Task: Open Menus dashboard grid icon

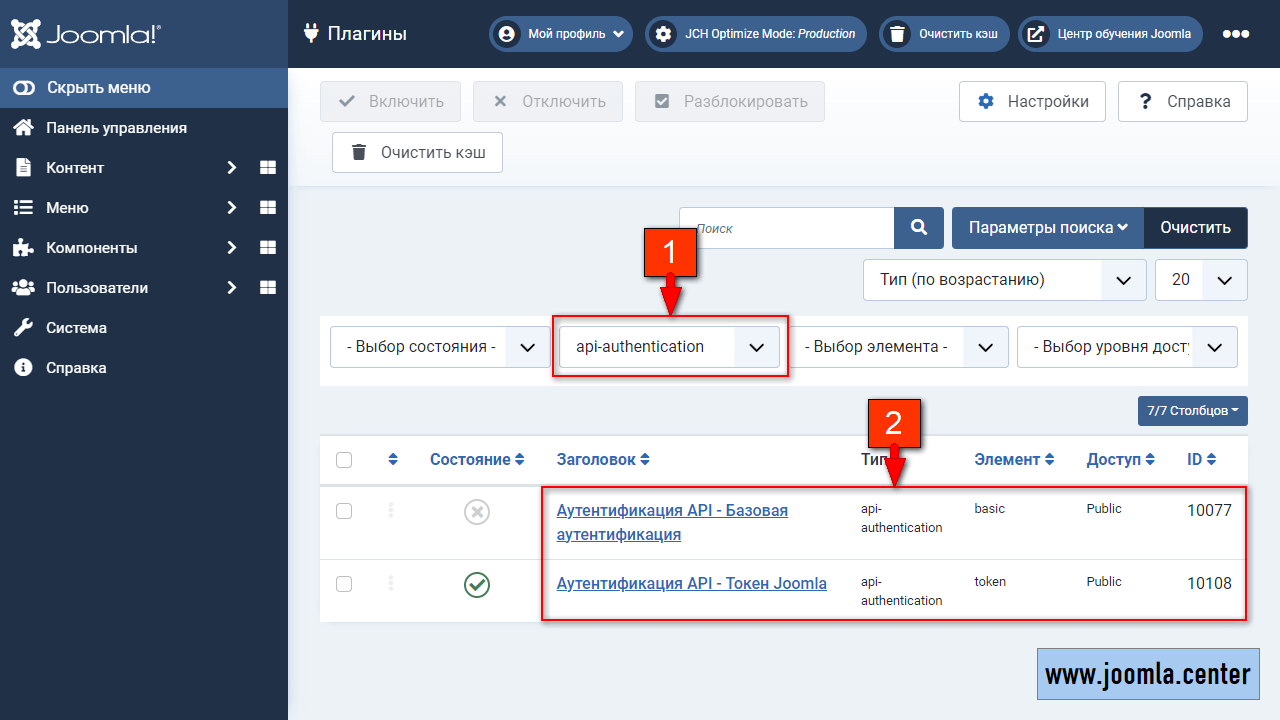Action: 268,208
